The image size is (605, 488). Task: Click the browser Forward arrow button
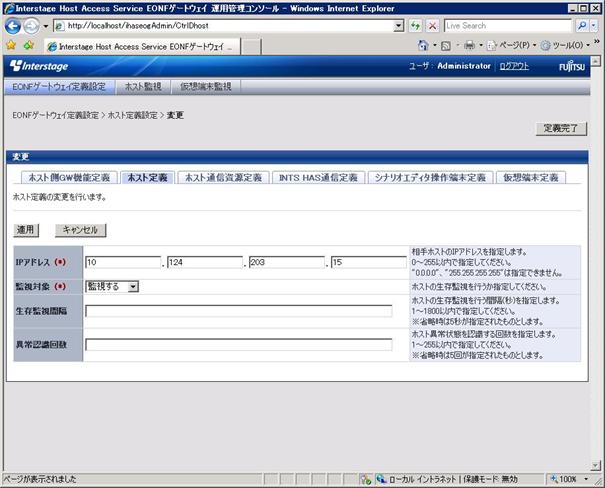31,26
